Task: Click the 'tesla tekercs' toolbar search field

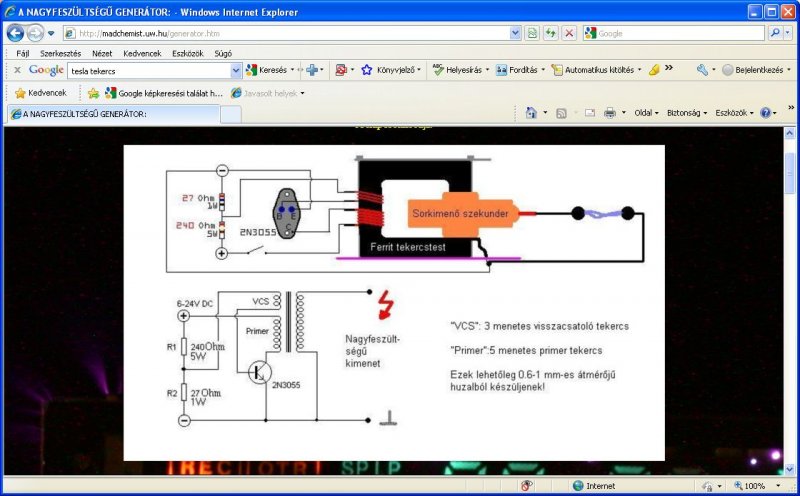Action: (x=149, y=71)
